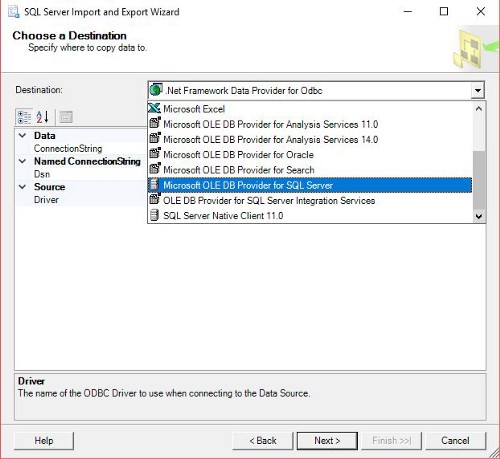Collapse the Data category
This screenshot has width=500, height=459.
click(23, 135)
